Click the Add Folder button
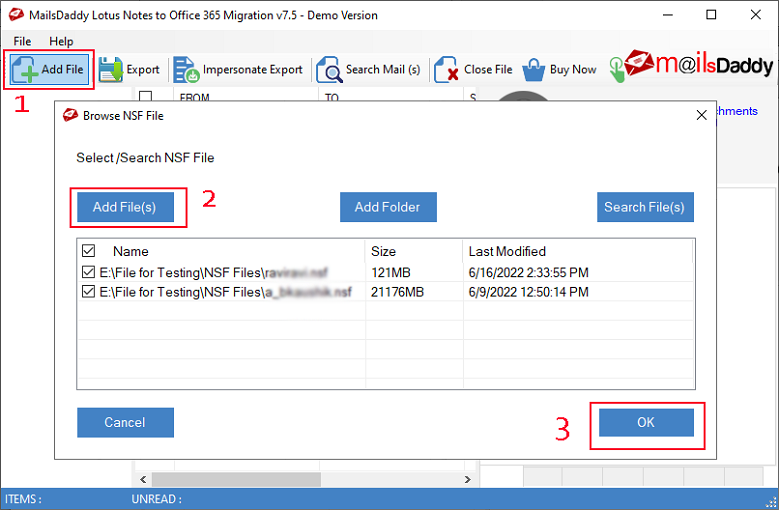779x510 pixels. [x=388, y=207]
